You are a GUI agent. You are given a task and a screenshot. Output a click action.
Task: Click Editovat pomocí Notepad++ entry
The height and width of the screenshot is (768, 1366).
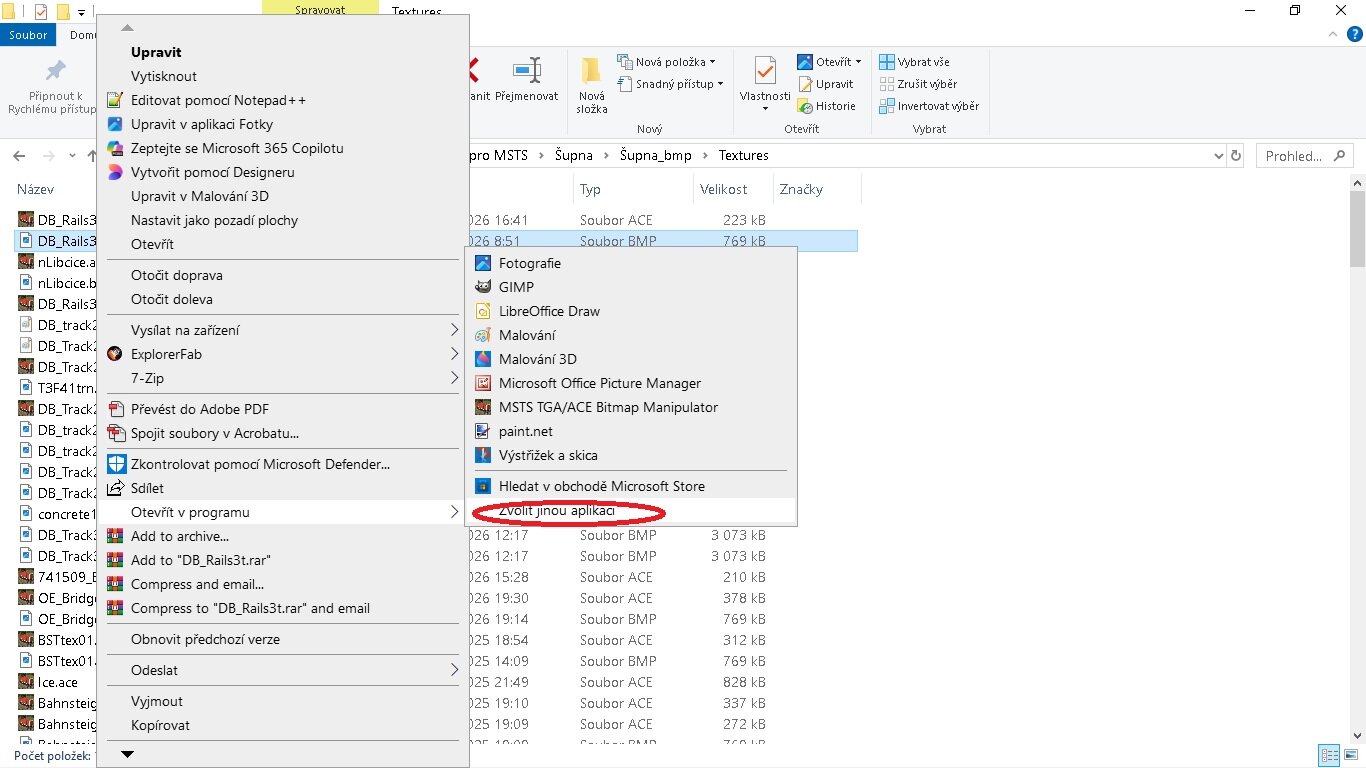pyautogui.click(x=218, y=100)
